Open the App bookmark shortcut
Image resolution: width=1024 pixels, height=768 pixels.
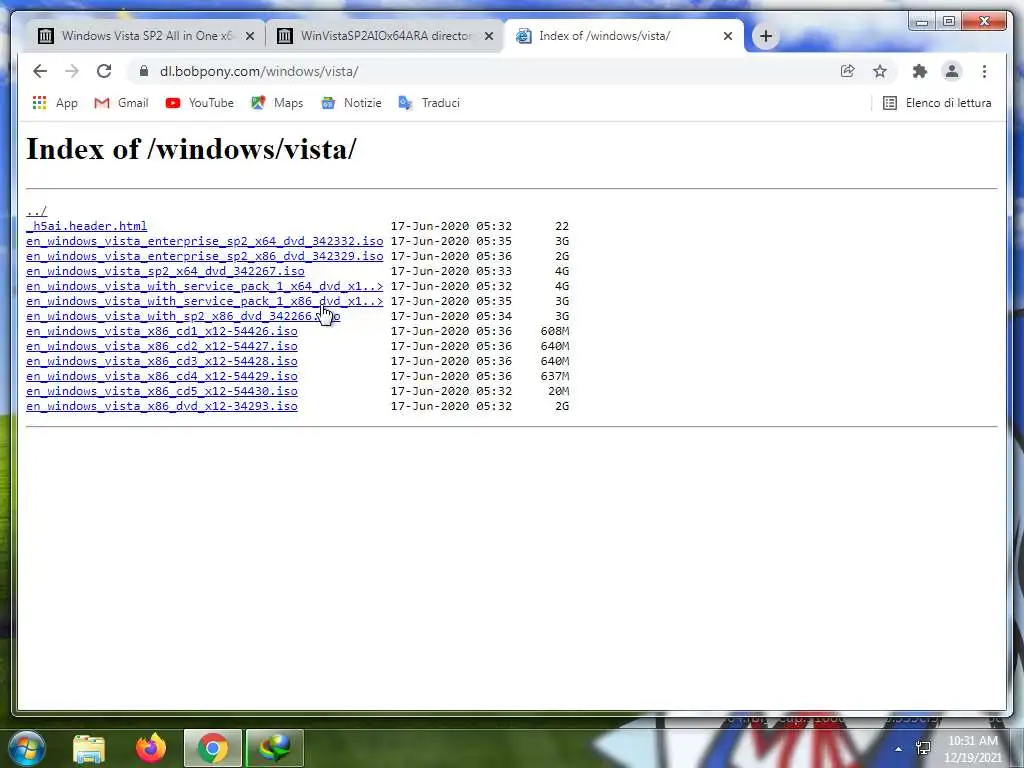point(55,103)
